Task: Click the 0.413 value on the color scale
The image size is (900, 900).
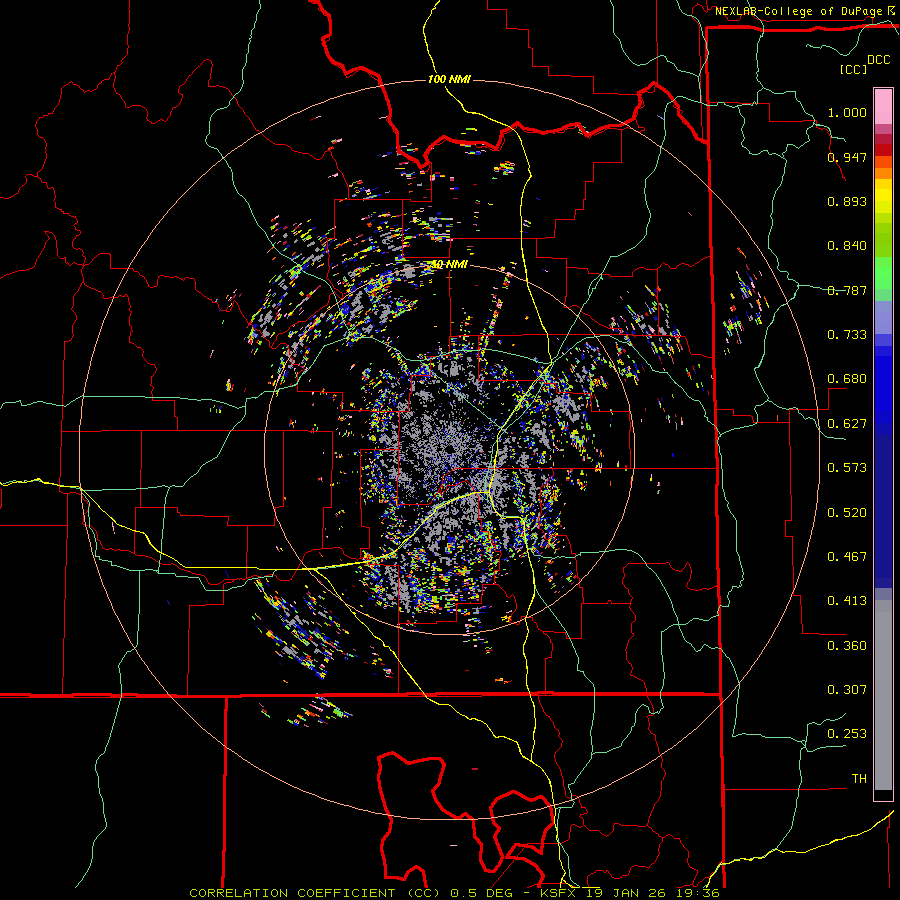Action: [847, 601]
